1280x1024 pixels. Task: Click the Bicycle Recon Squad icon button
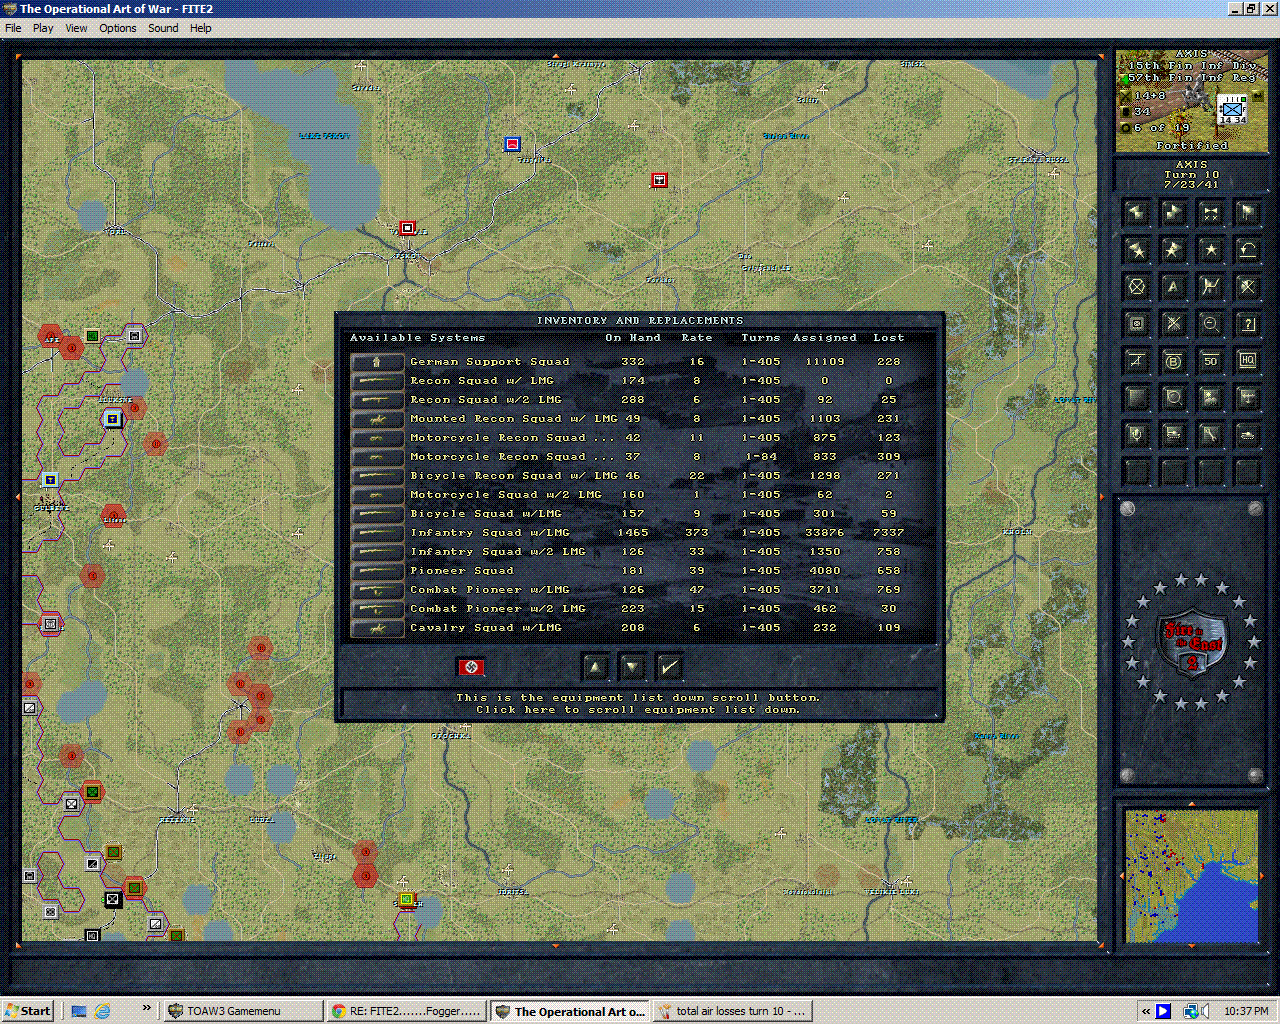377,476
